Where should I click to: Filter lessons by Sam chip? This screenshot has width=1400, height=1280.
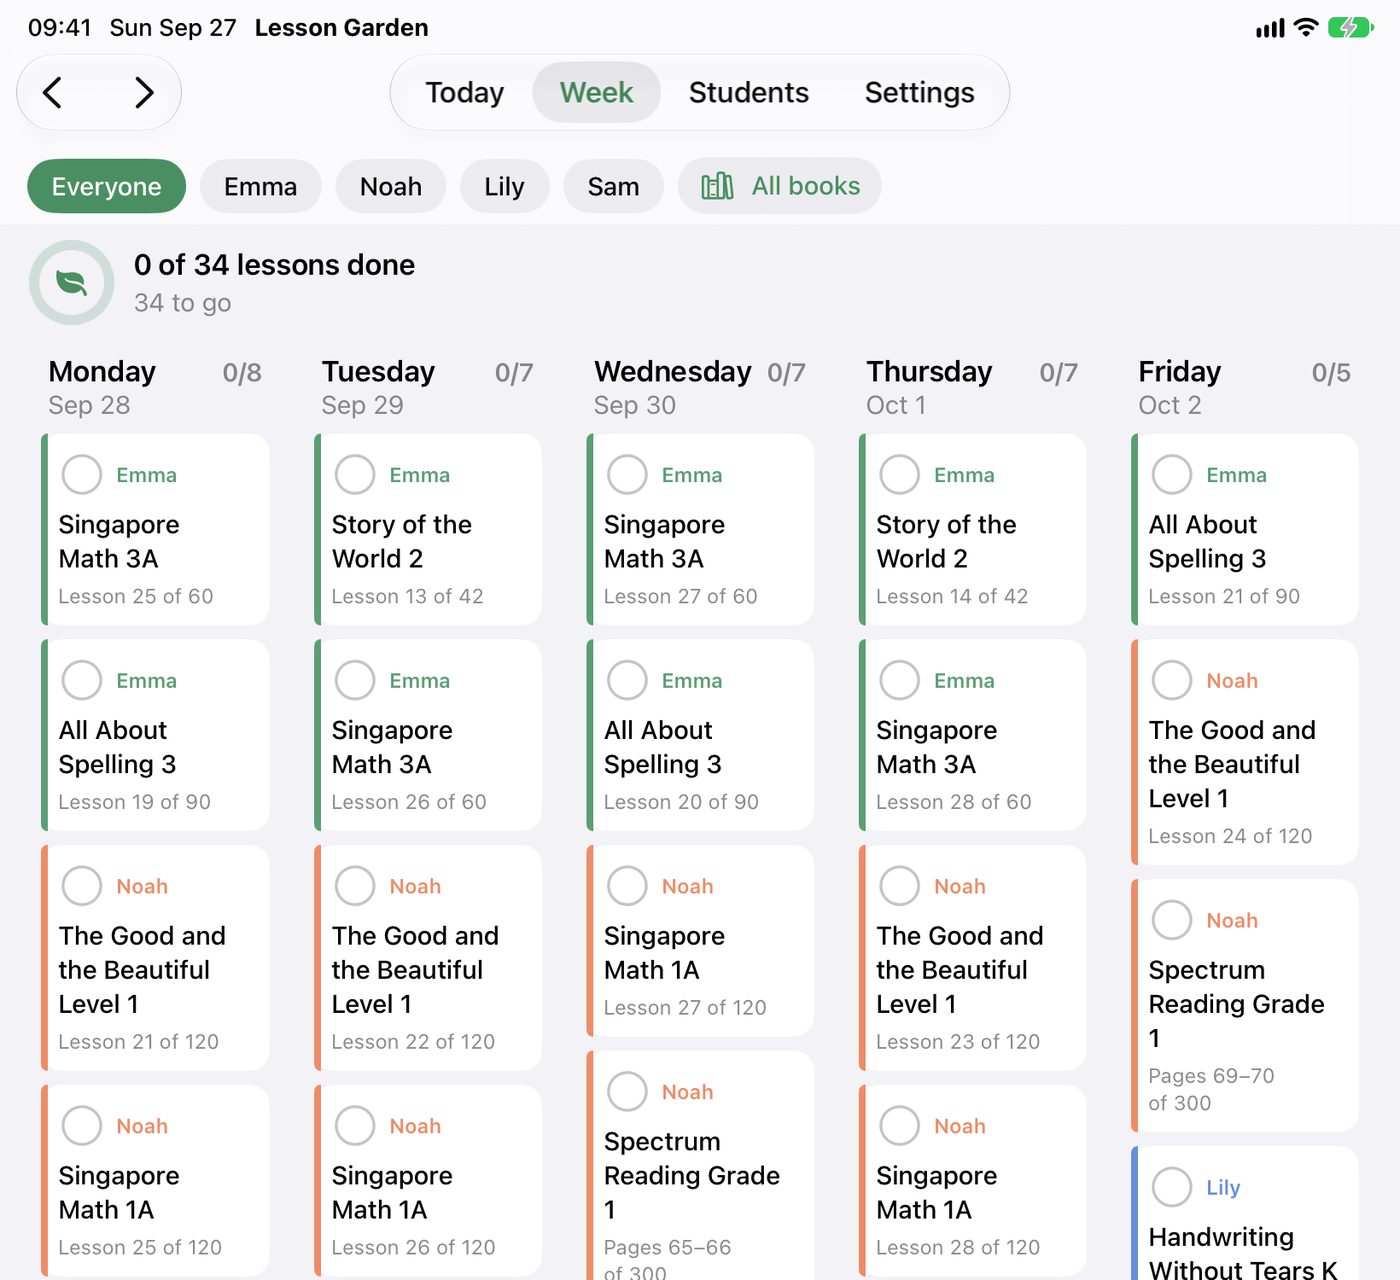(x=613, y=186)
